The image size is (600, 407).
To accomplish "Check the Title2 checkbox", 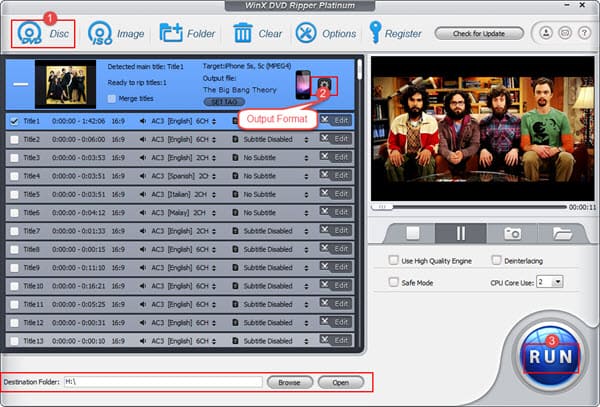I will pos(14,140).
